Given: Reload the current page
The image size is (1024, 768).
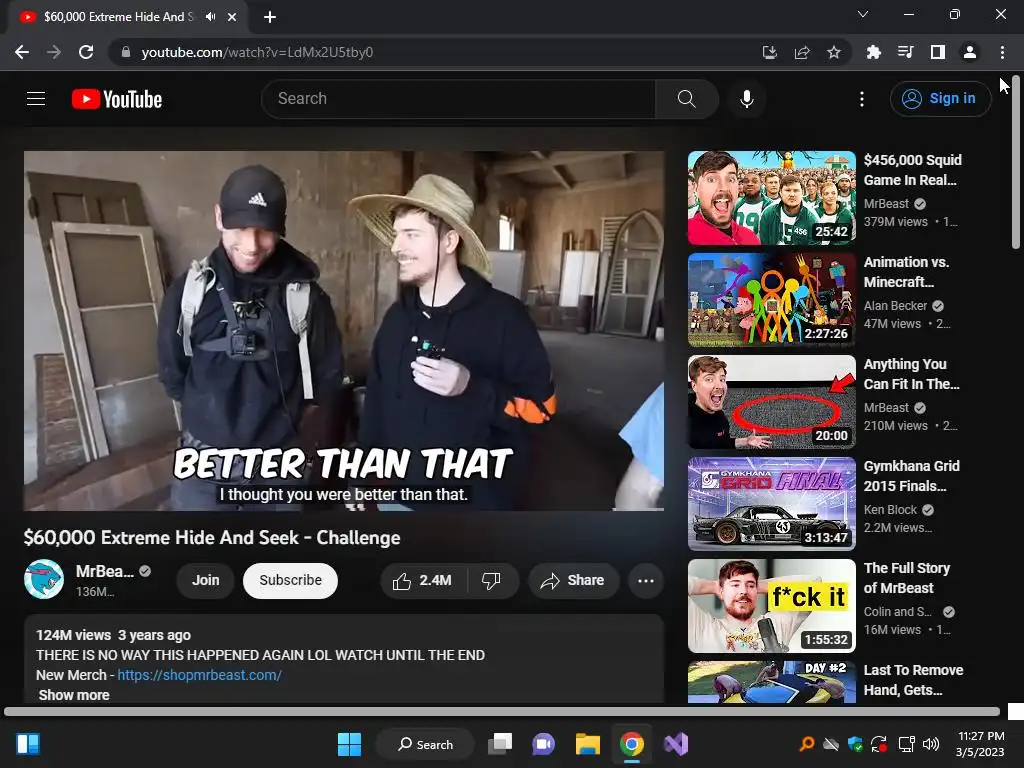Looking at the screenshot, I should pos(86,52).
